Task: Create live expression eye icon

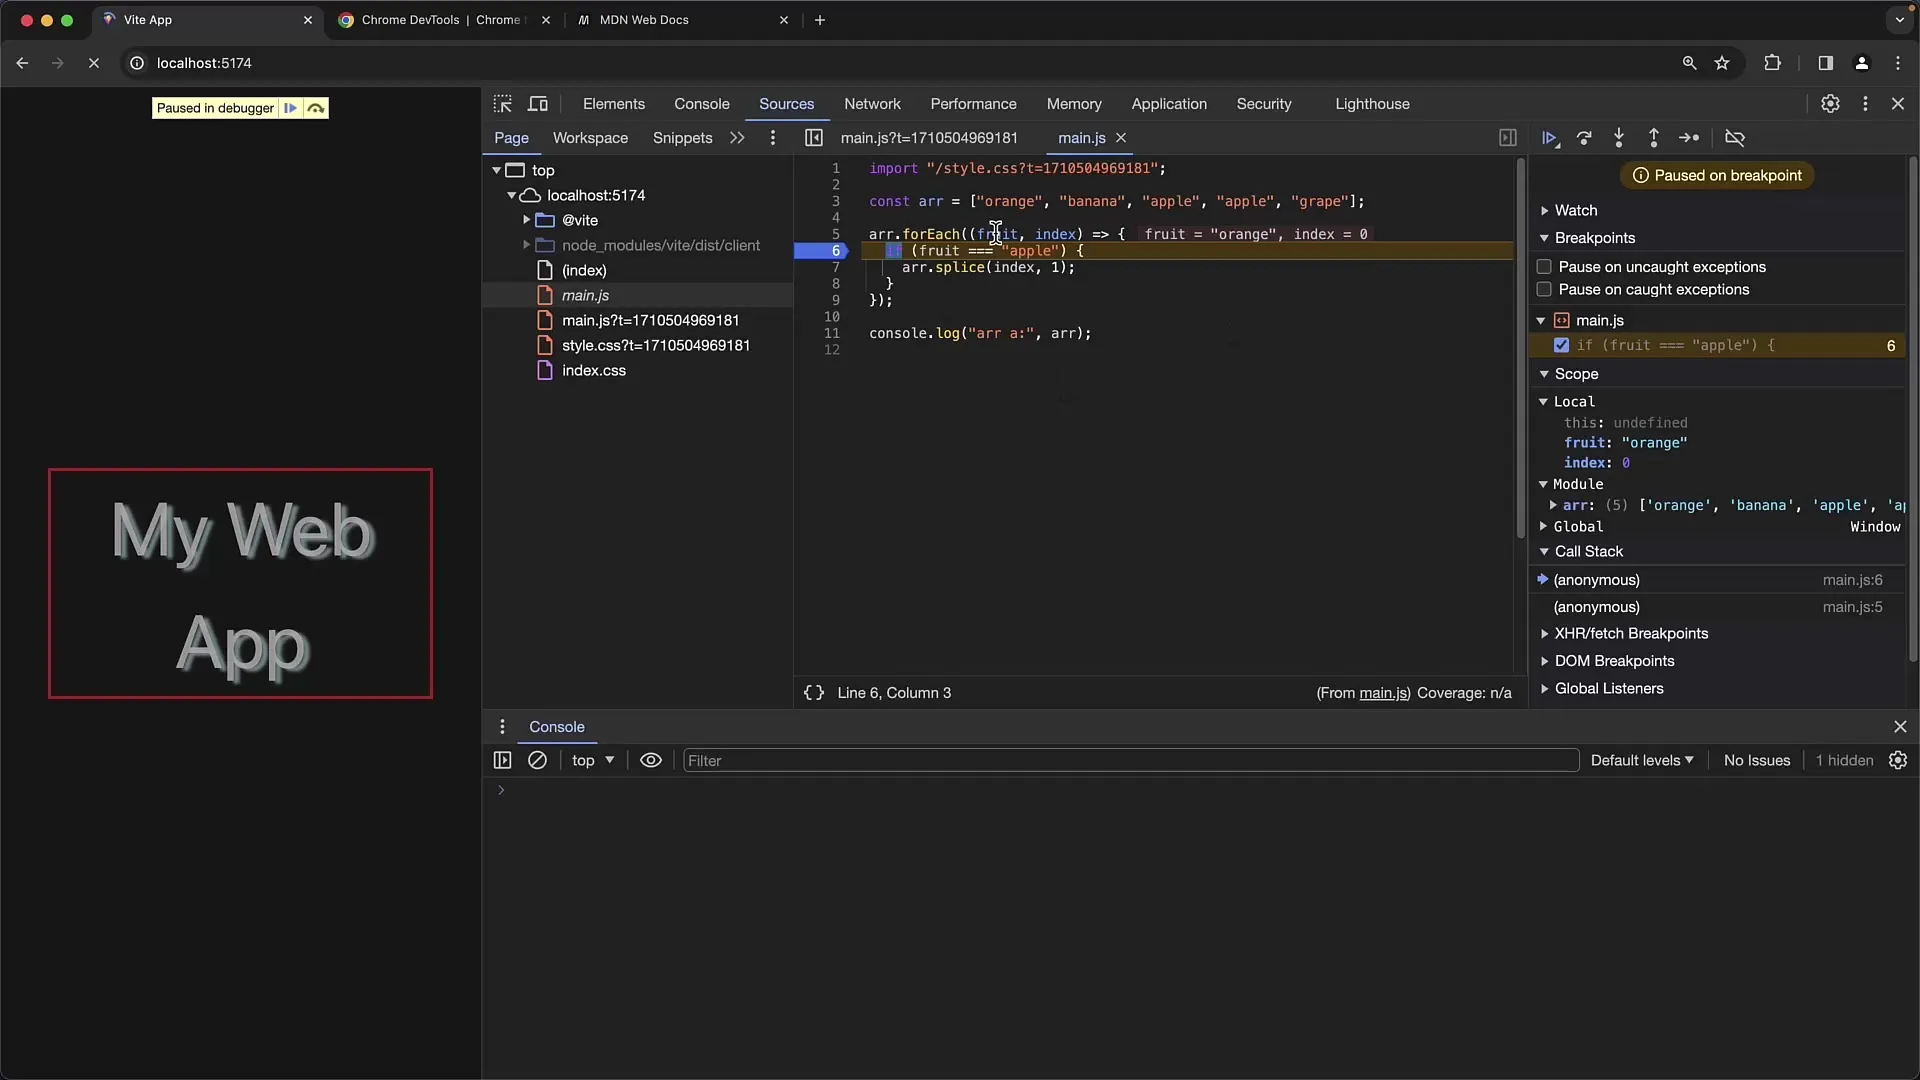Action: point(651,761)
